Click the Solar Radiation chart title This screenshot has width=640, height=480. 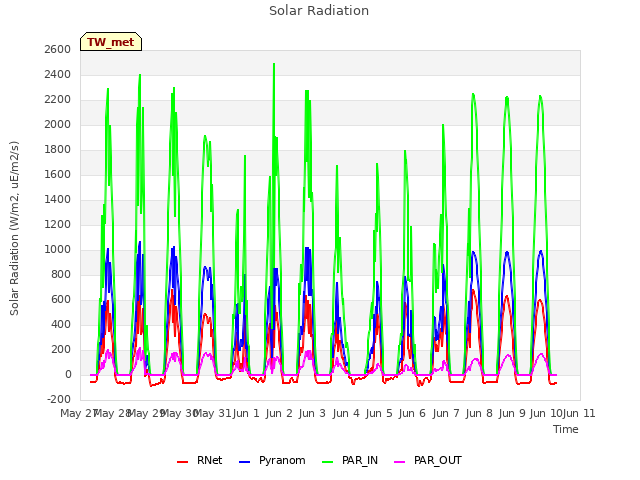click(x=319, y=11)
